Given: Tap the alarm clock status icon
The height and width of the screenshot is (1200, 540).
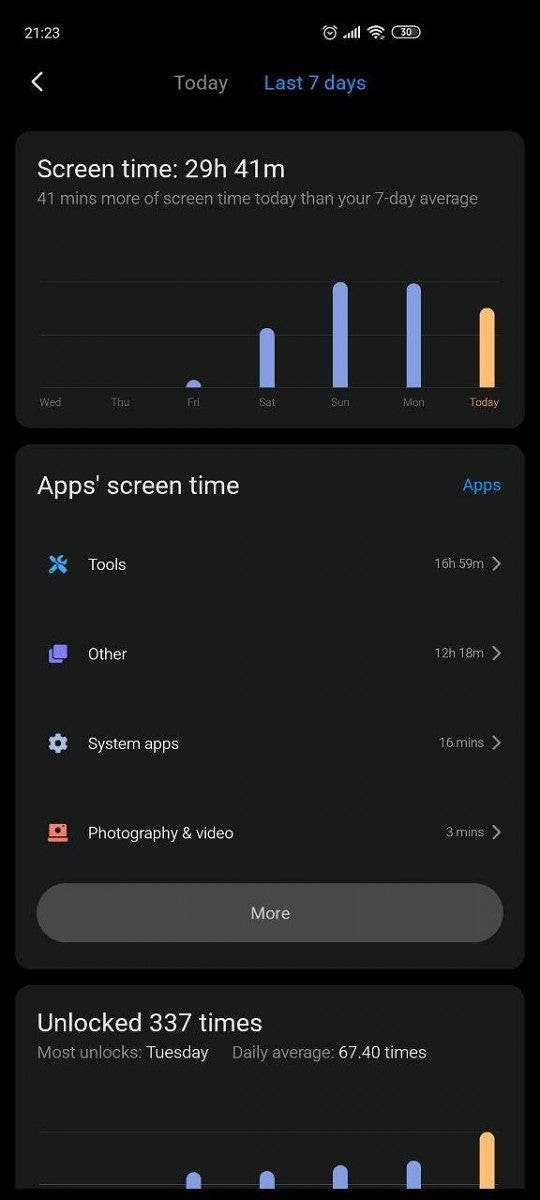Looking at the screenshot, I should coord(330,33).
